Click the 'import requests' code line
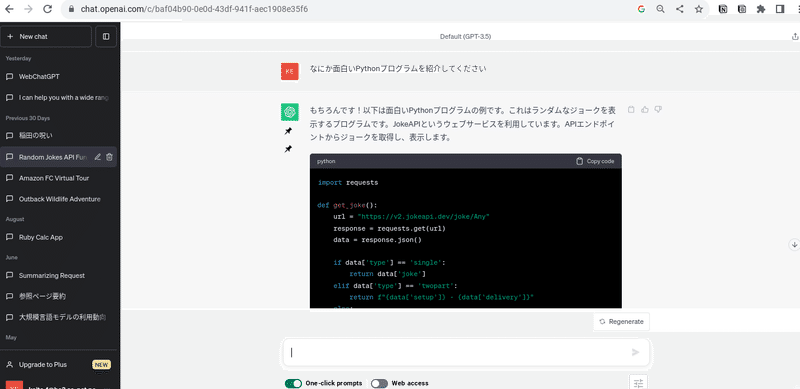Screen dimensions: 800x389 click(x=348, y=182)
